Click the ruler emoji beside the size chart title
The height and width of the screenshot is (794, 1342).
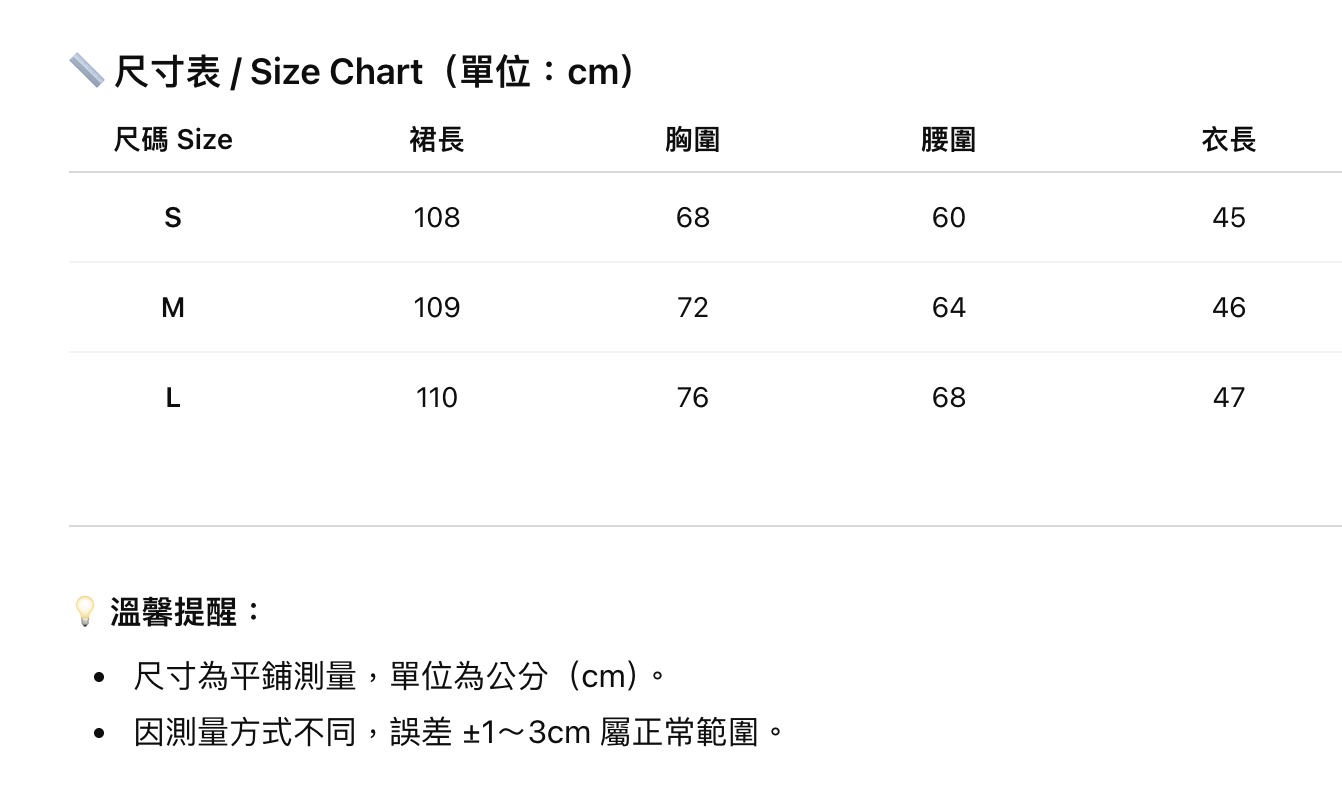pos(86,72)
